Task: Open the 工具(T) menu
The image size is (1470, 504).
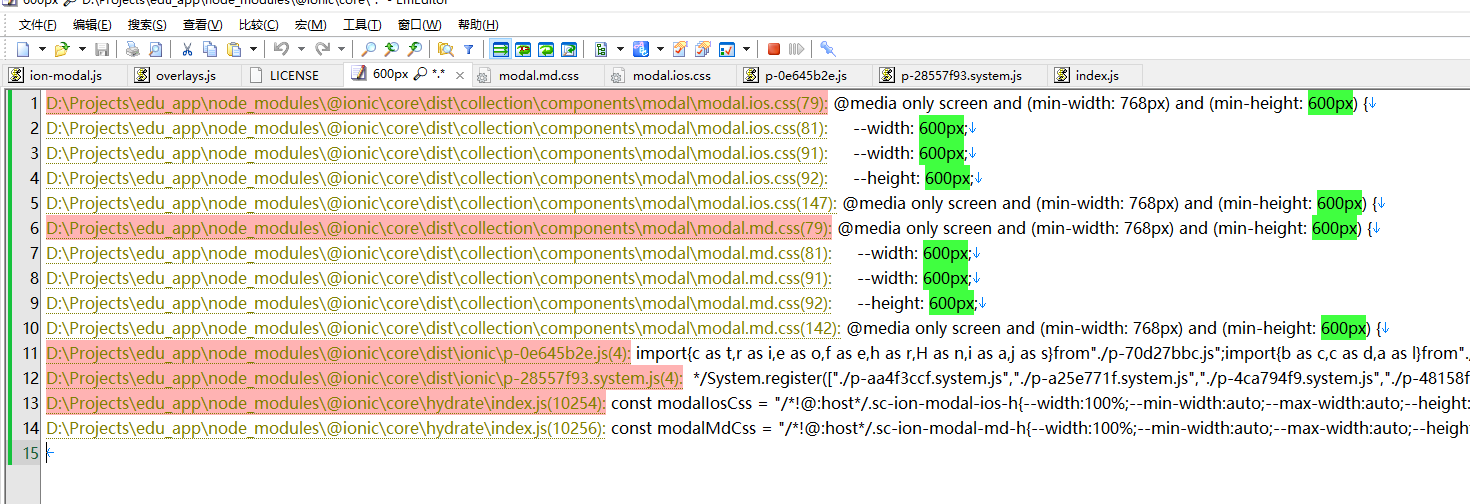Action: pos(362,25)
